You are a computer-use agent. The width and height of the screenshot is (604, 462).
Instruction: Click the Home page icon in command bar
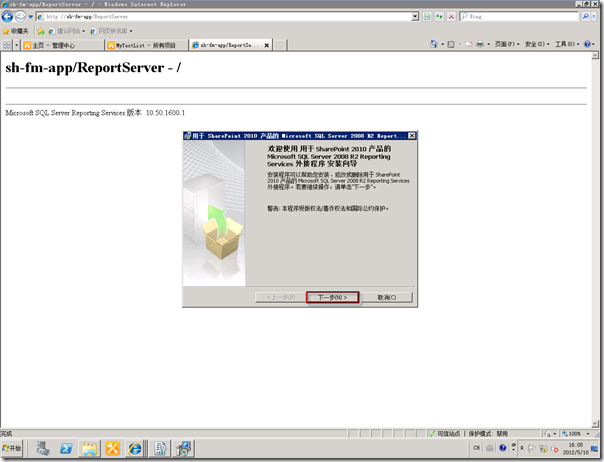pyautogui.click(x=434, y=44)
